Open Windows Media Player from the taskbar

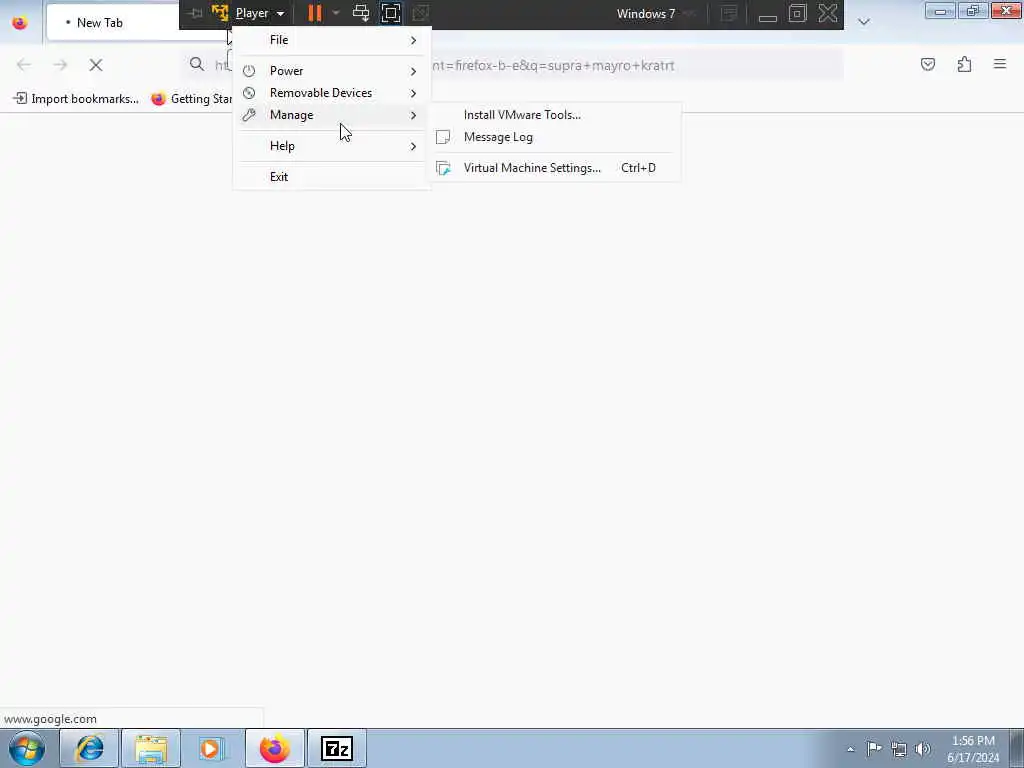pyautogui.click(x=212, y=748)
